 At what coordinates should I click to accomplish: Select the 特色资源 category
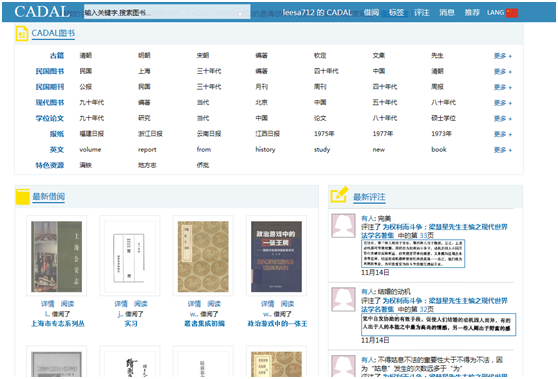[x=49, y=165]
